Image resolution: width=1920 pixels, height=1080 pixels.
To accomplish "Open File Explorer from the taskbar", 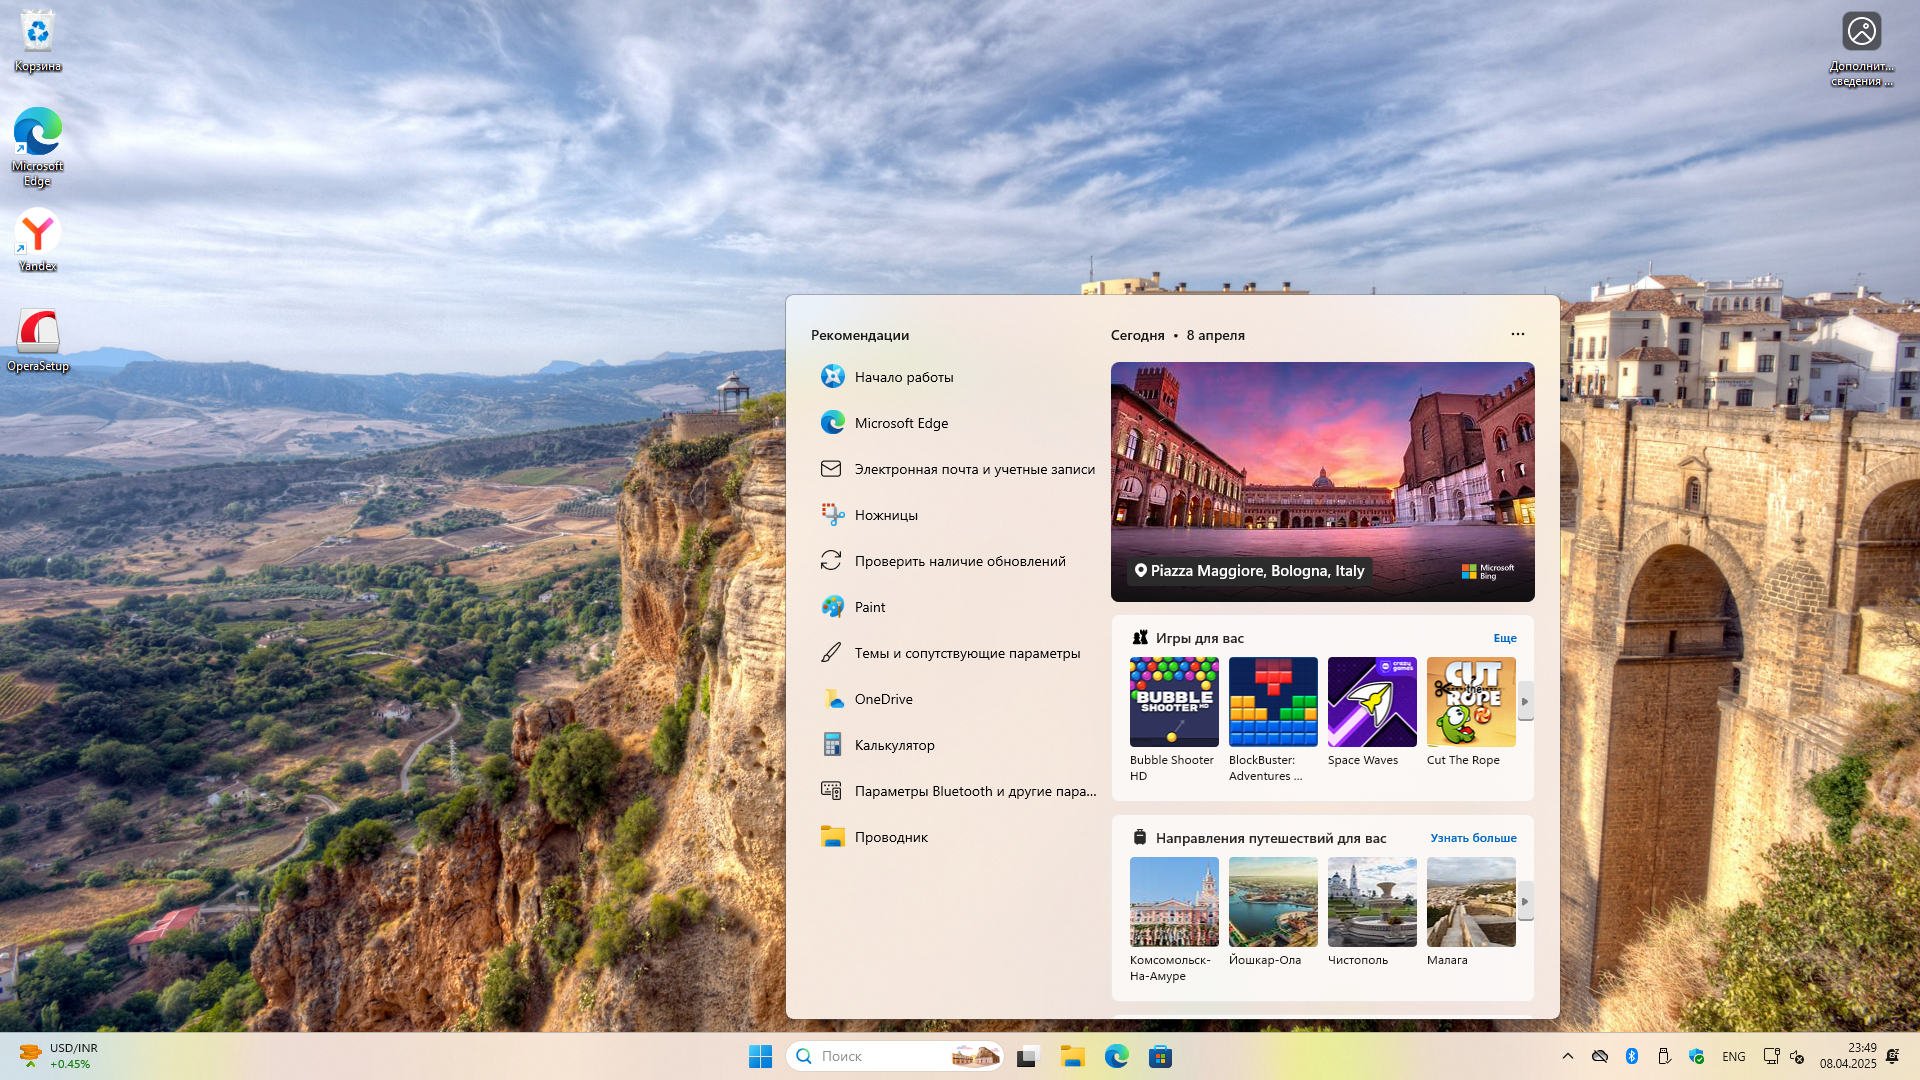I will (x=1073, y=1057).
